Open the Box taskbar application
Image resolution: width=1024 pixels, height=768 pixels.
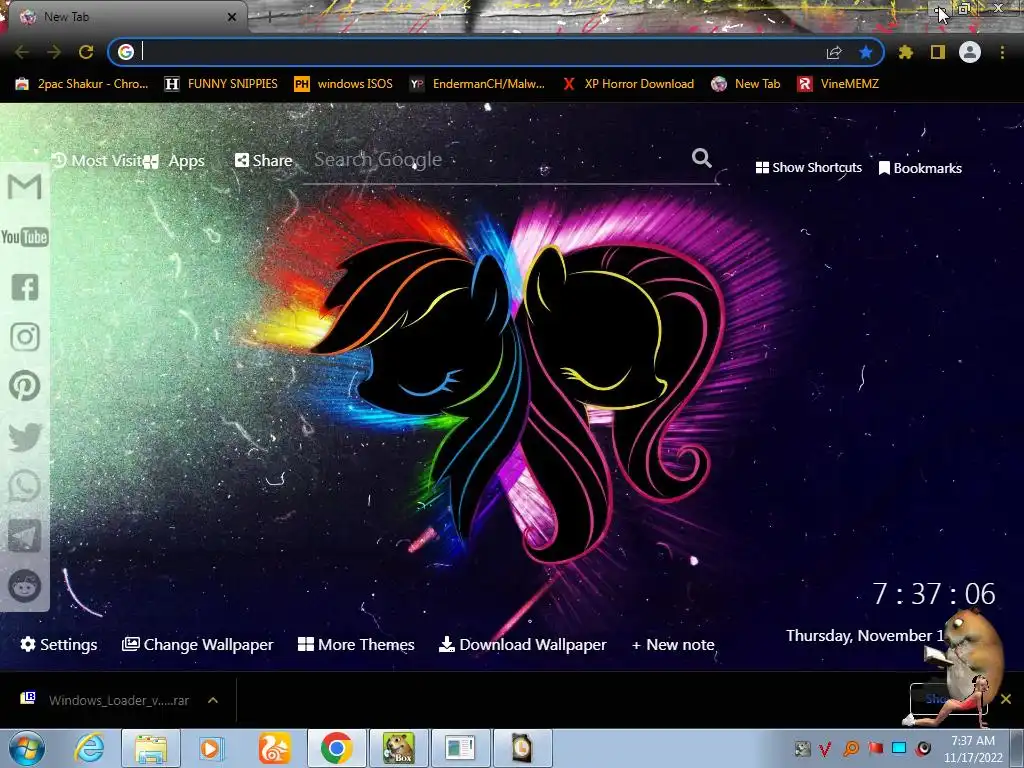pos(398,748)
